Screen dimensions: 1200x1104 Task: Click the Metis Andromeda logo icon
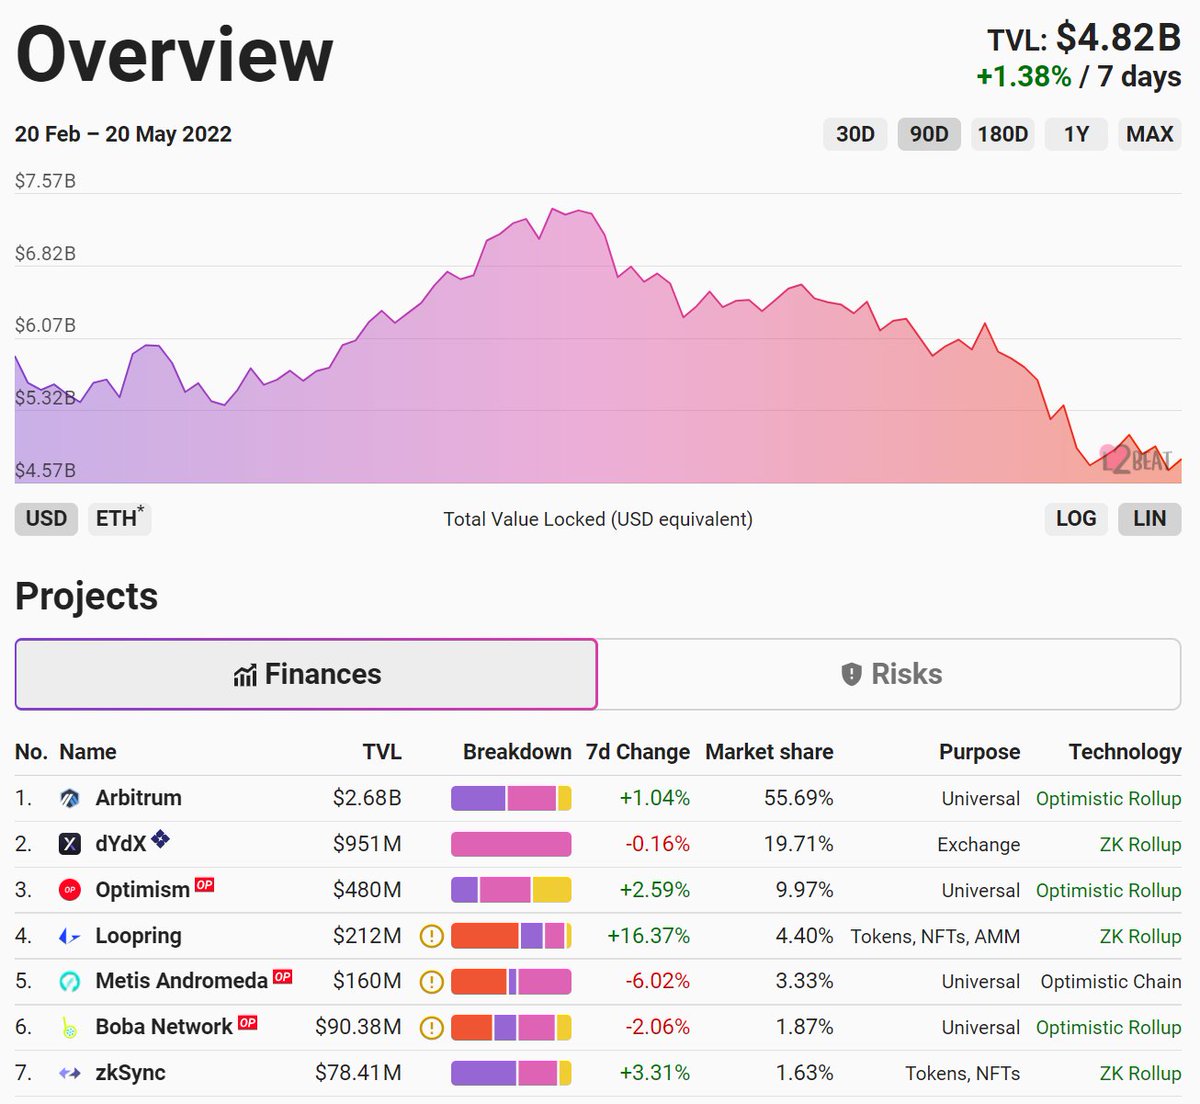pos(70,982)
